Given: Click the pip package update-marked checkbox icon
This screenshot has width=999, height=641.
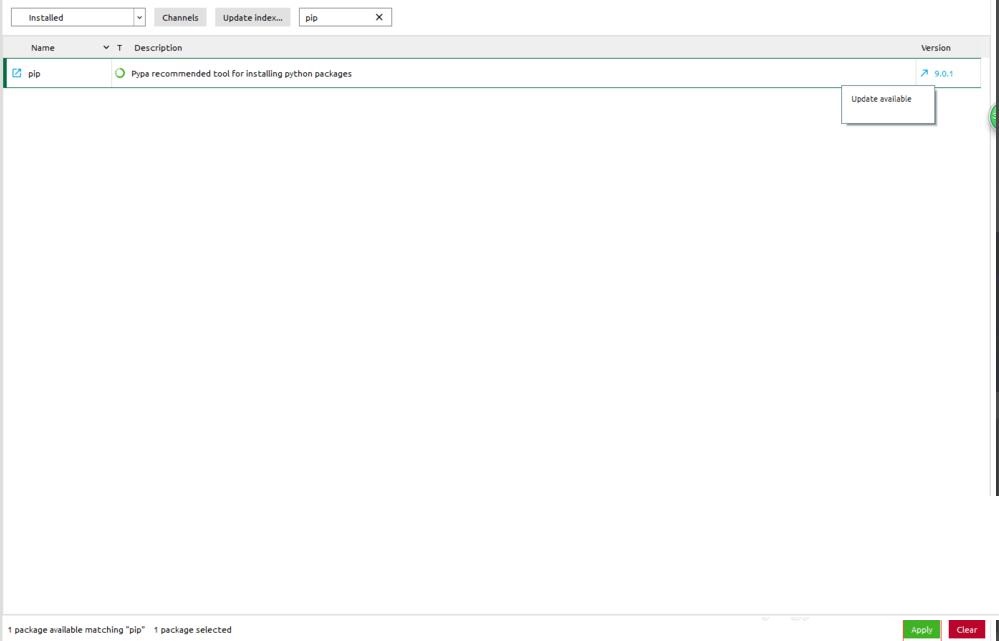Looking at the screenshot, I should 16,73.
